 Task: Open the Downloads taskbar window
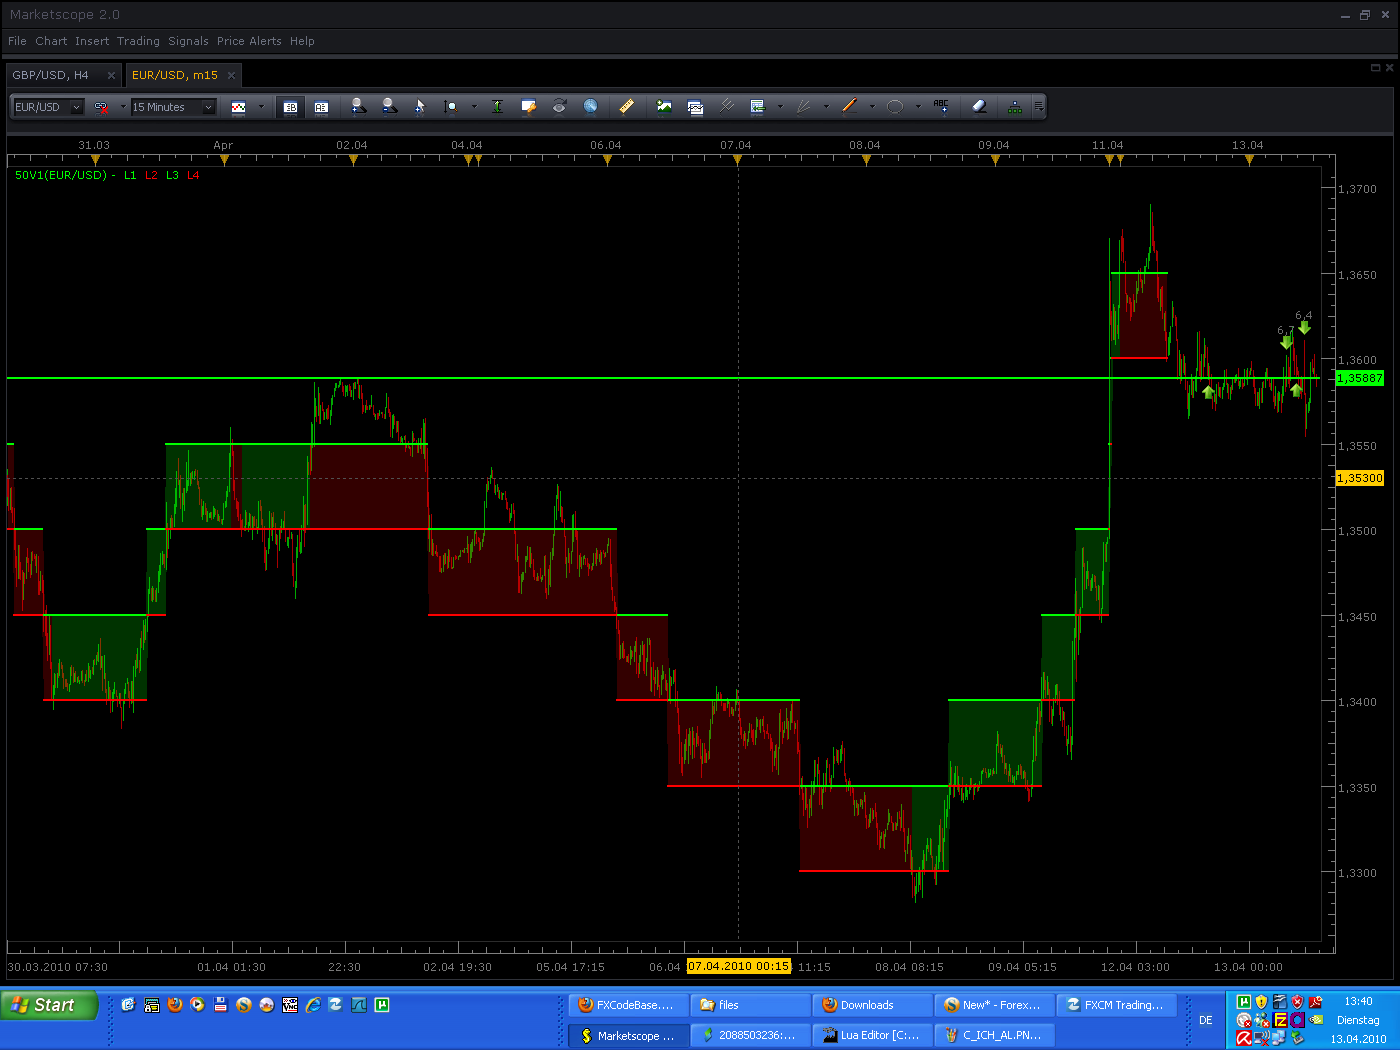(x=871, y=1005)
